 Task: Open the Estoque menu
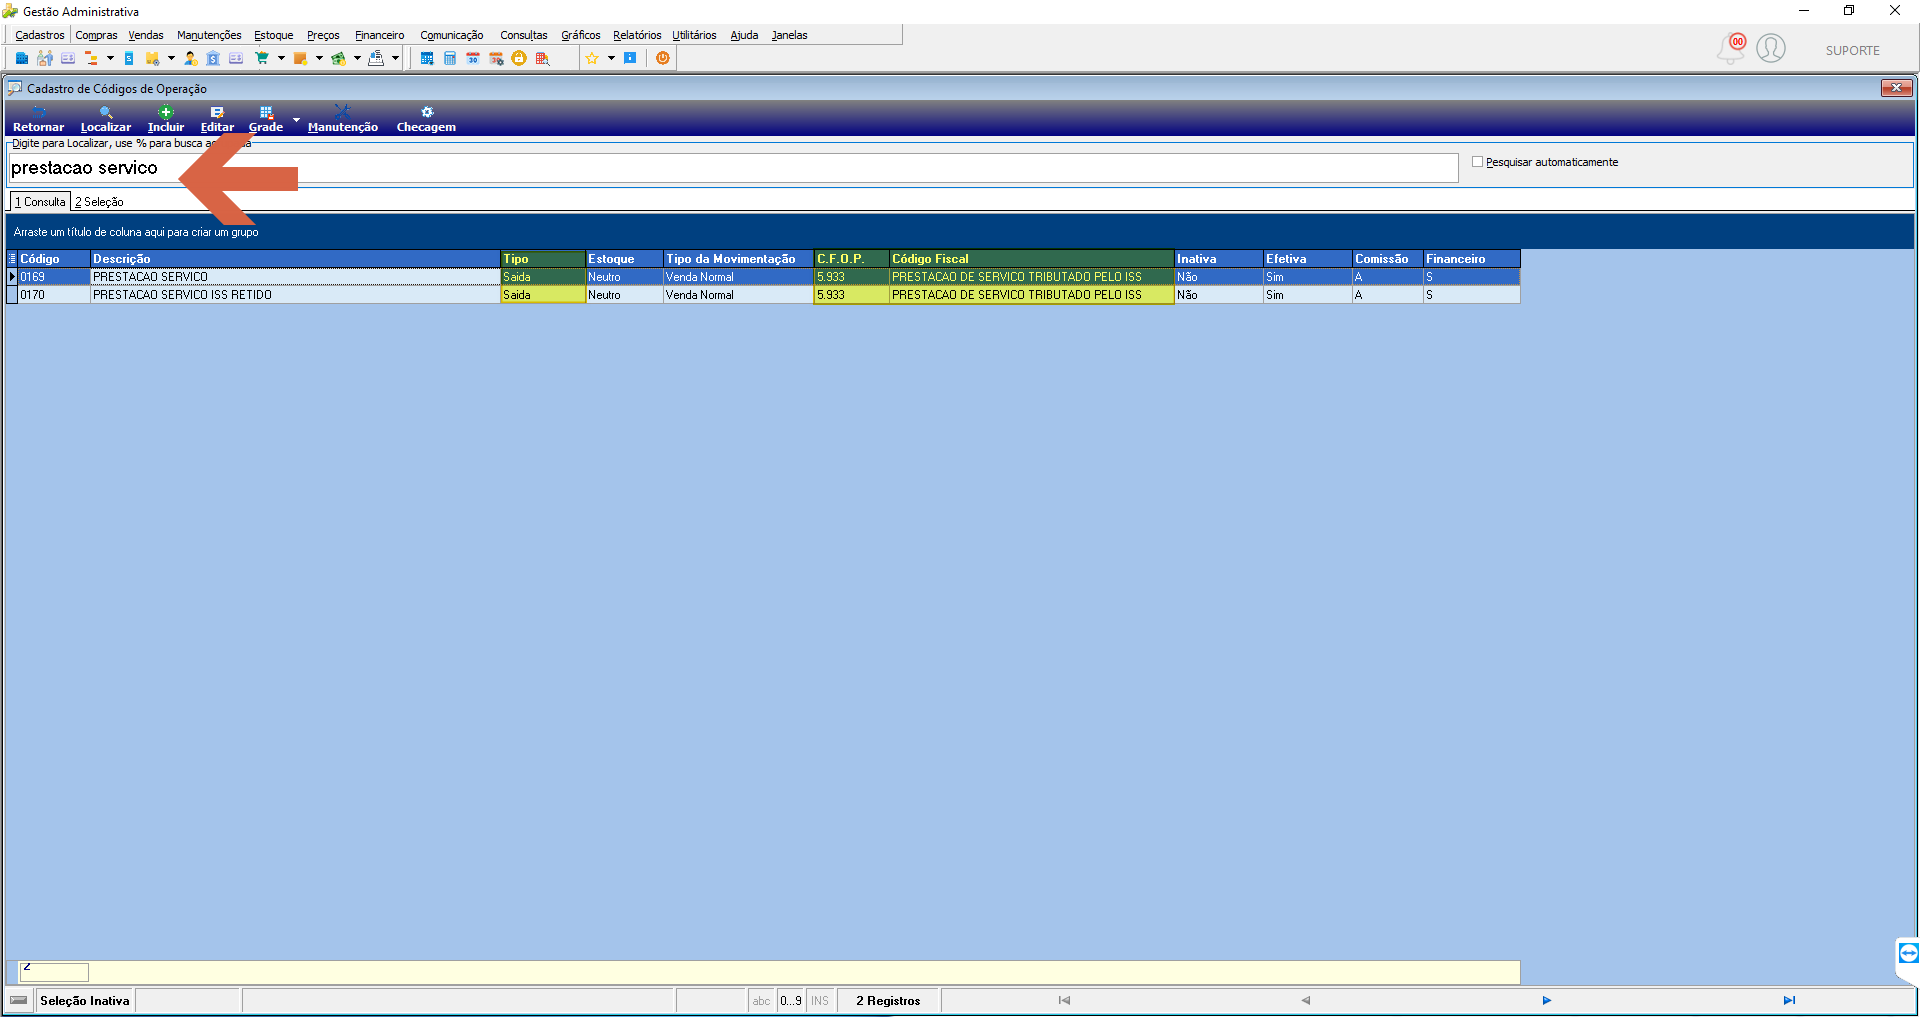tap(274, 35)
